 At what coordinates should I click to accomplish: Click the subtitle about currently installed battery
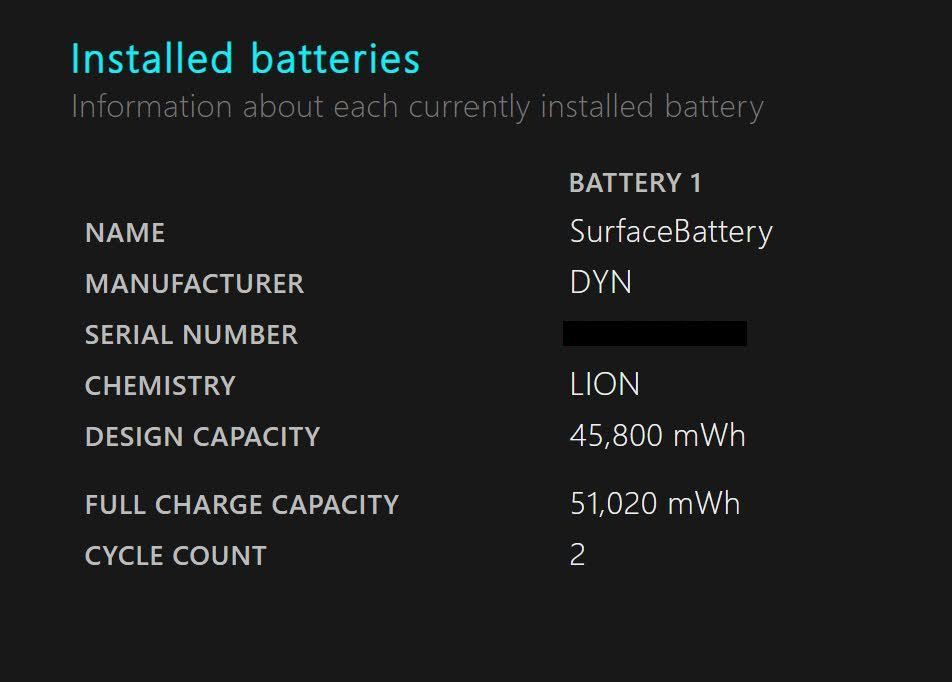[x=417, y=107]
